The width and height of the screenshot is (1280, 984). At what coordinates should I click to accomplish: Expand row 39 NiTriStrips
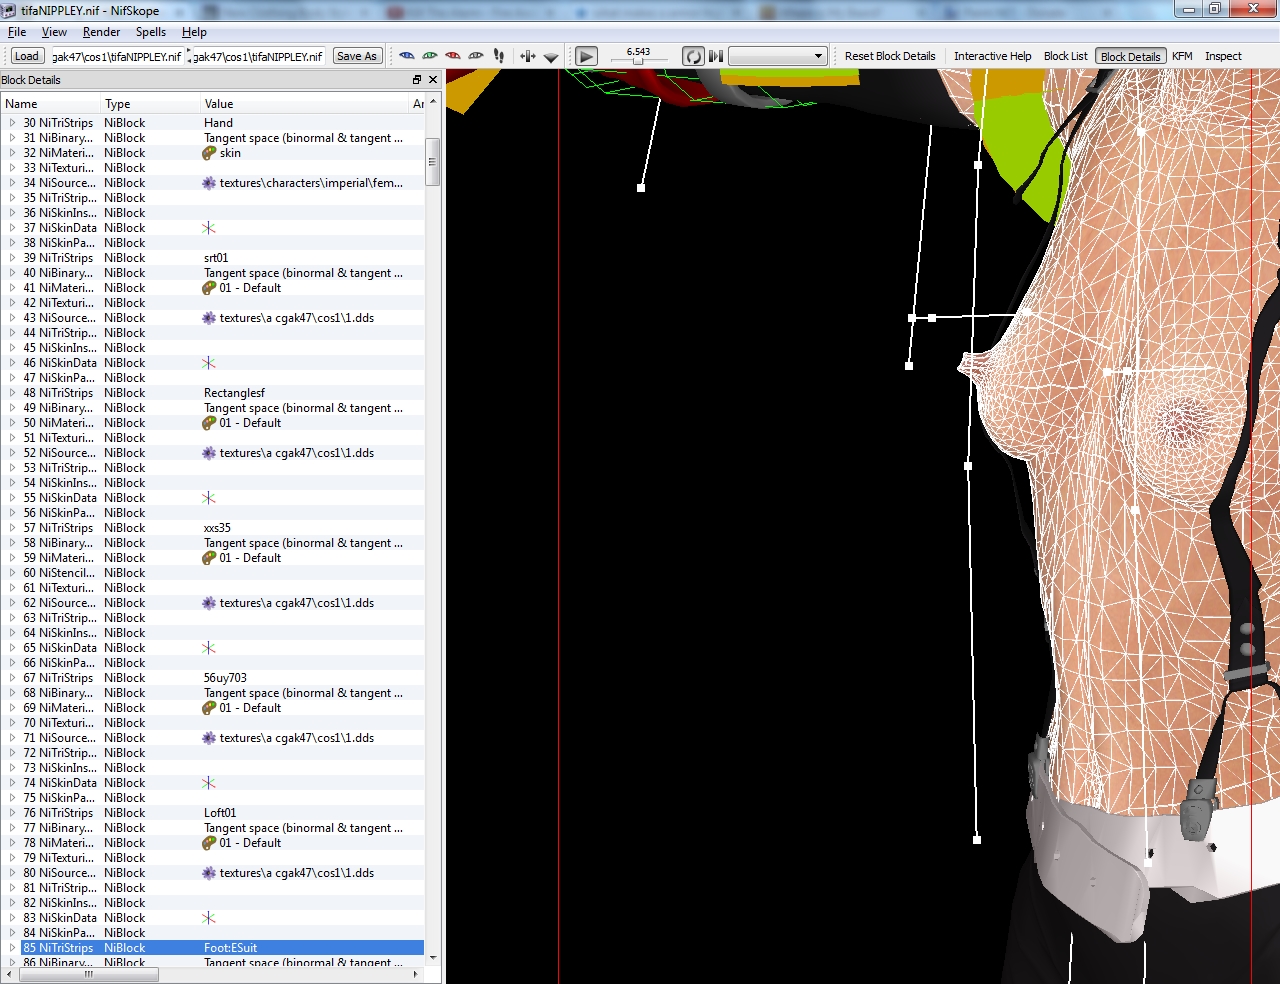click(x=12, y=258)
